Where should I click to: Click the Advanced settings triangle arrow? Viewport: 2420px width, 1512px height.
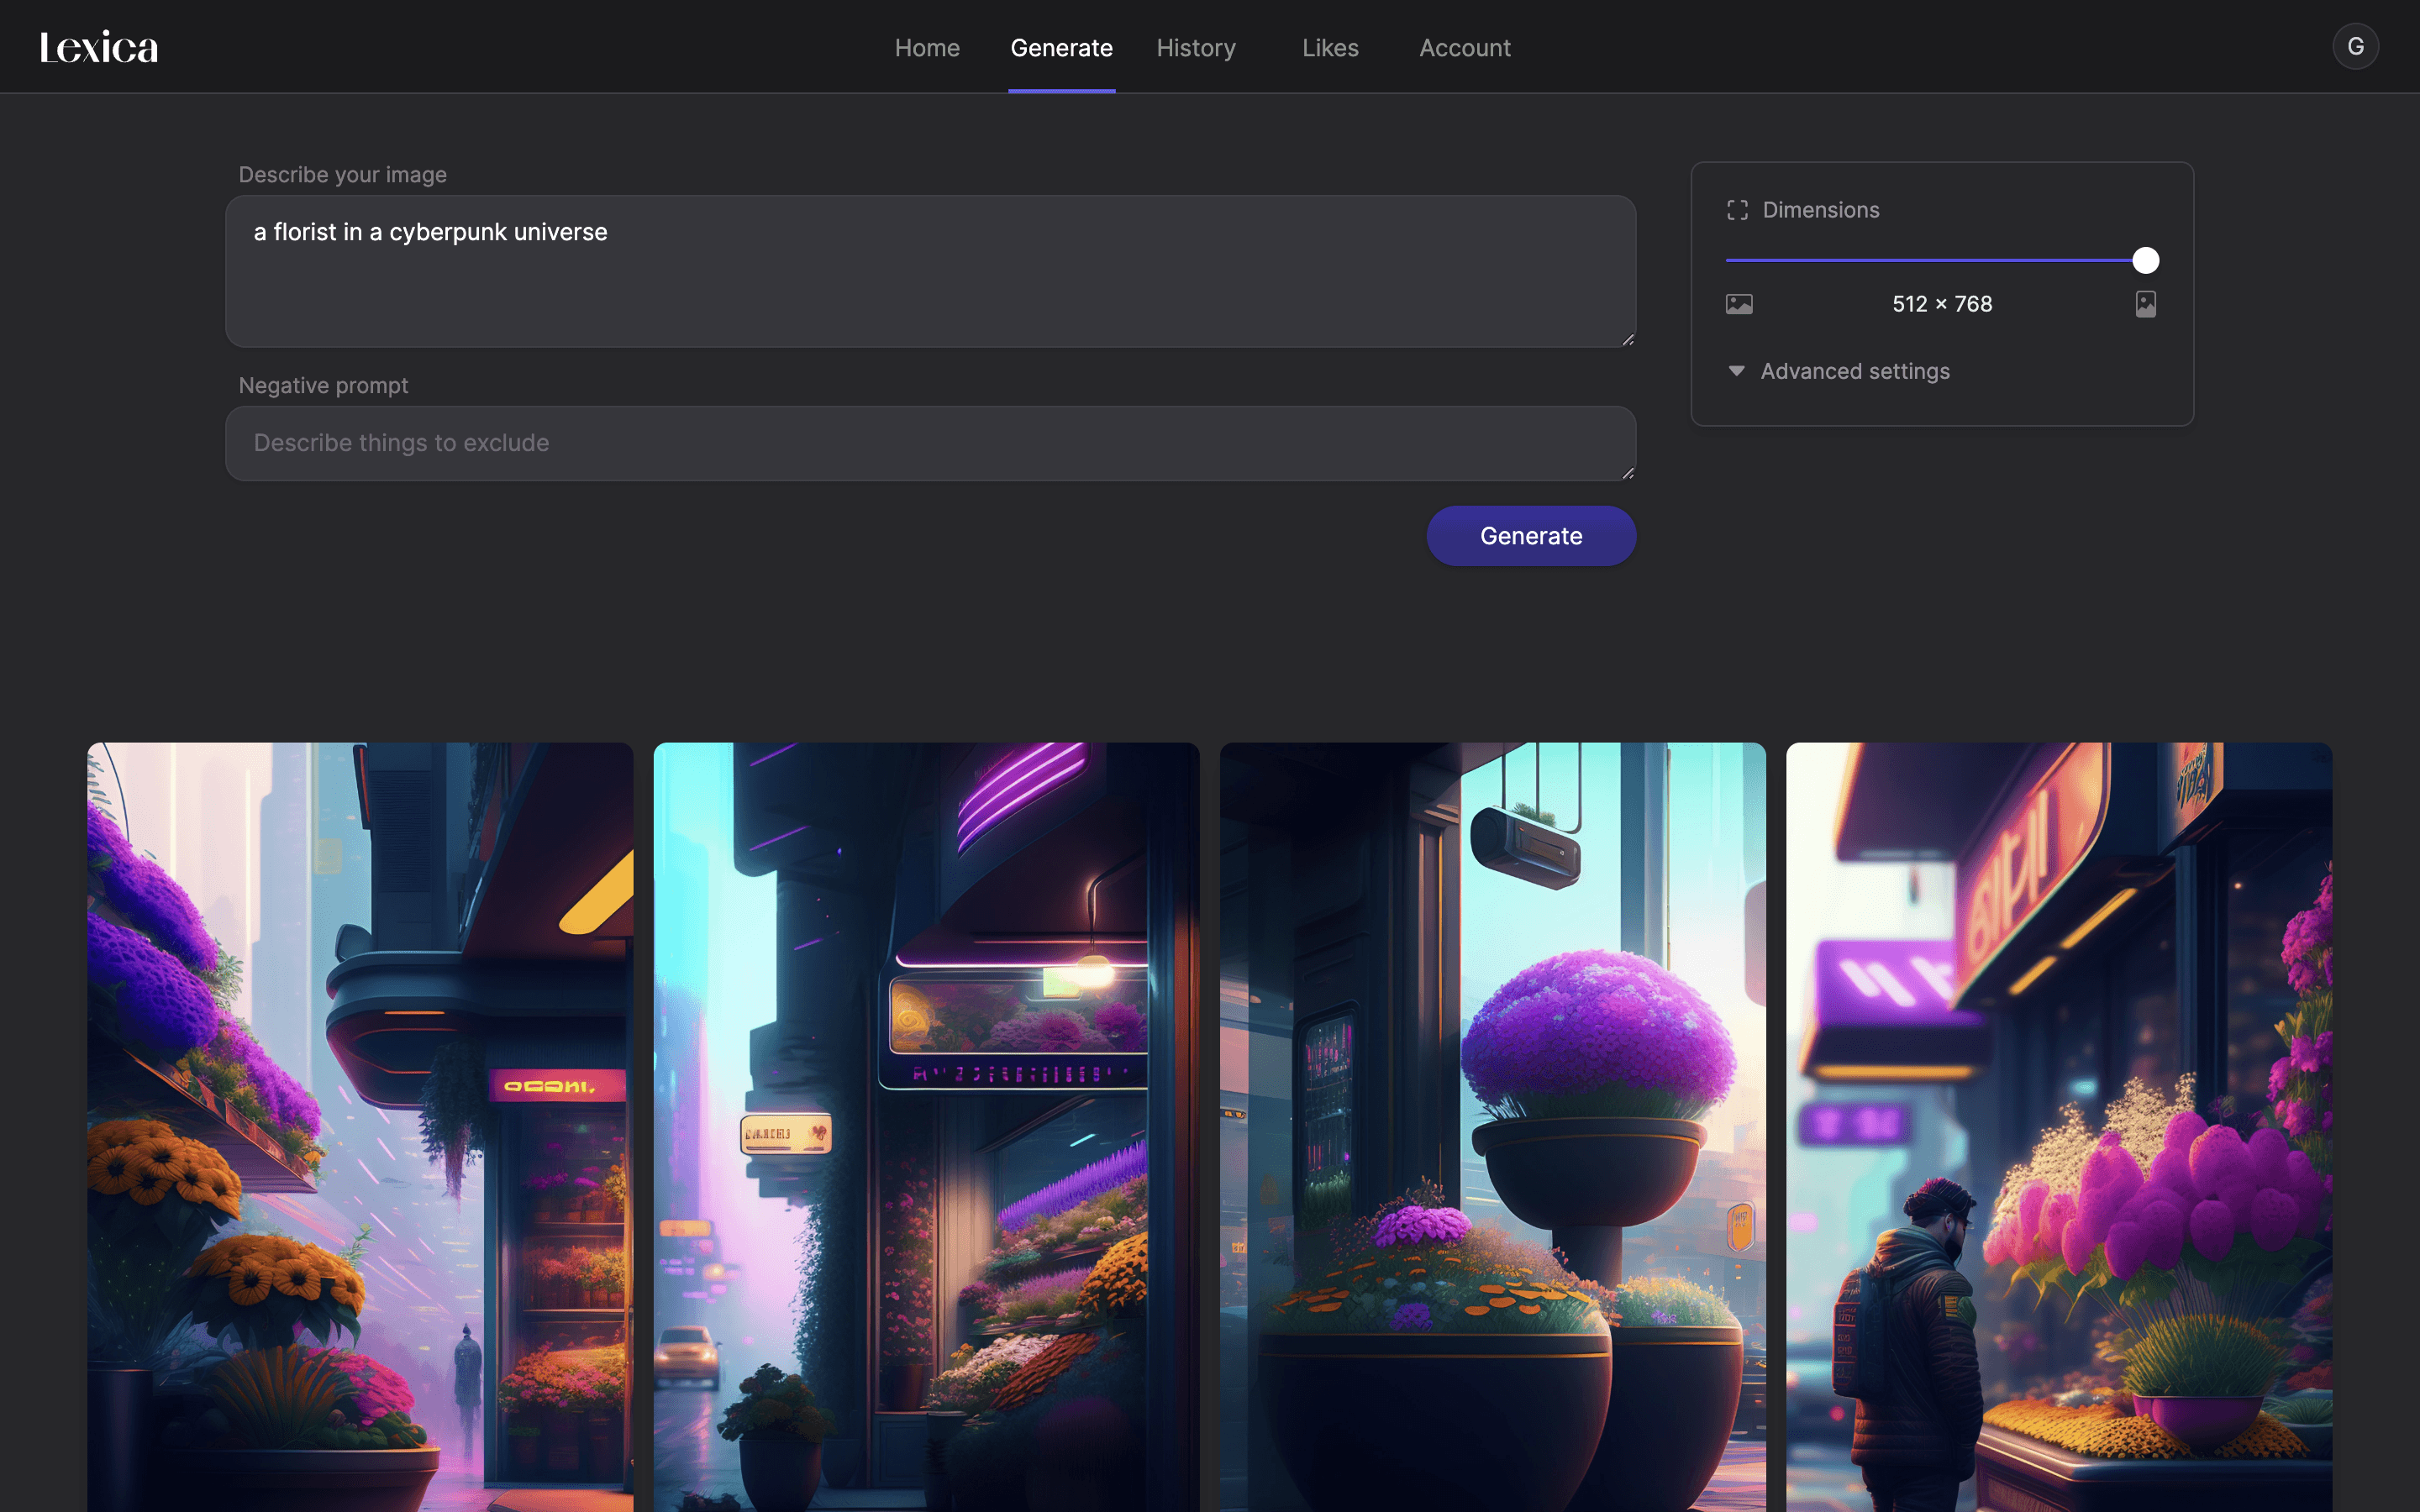[x=1736, y=371]
